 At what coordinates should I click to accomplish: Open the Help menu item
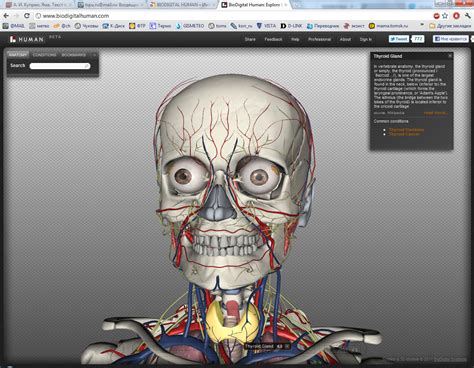pyautogui.click(x=295, y=39)
